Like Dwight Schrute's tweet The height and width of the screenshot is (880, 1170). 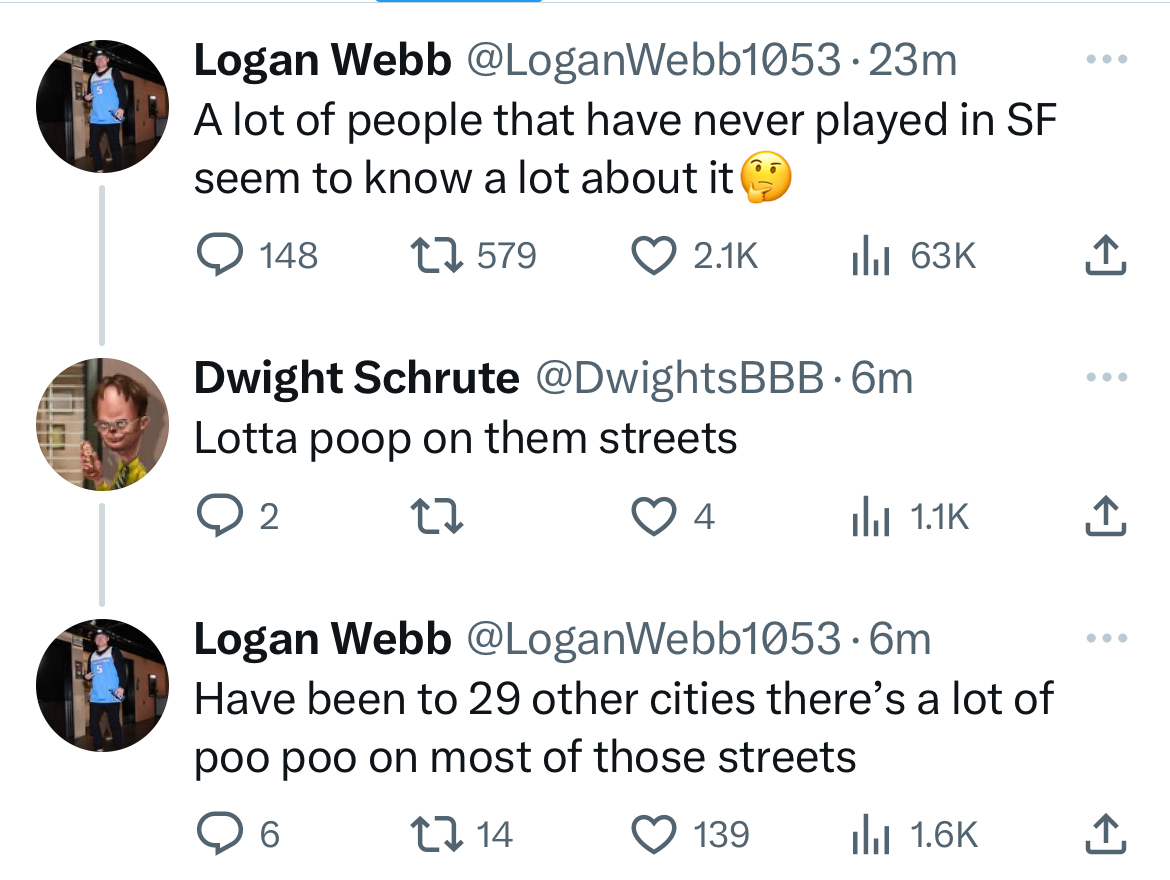point(653,516)
